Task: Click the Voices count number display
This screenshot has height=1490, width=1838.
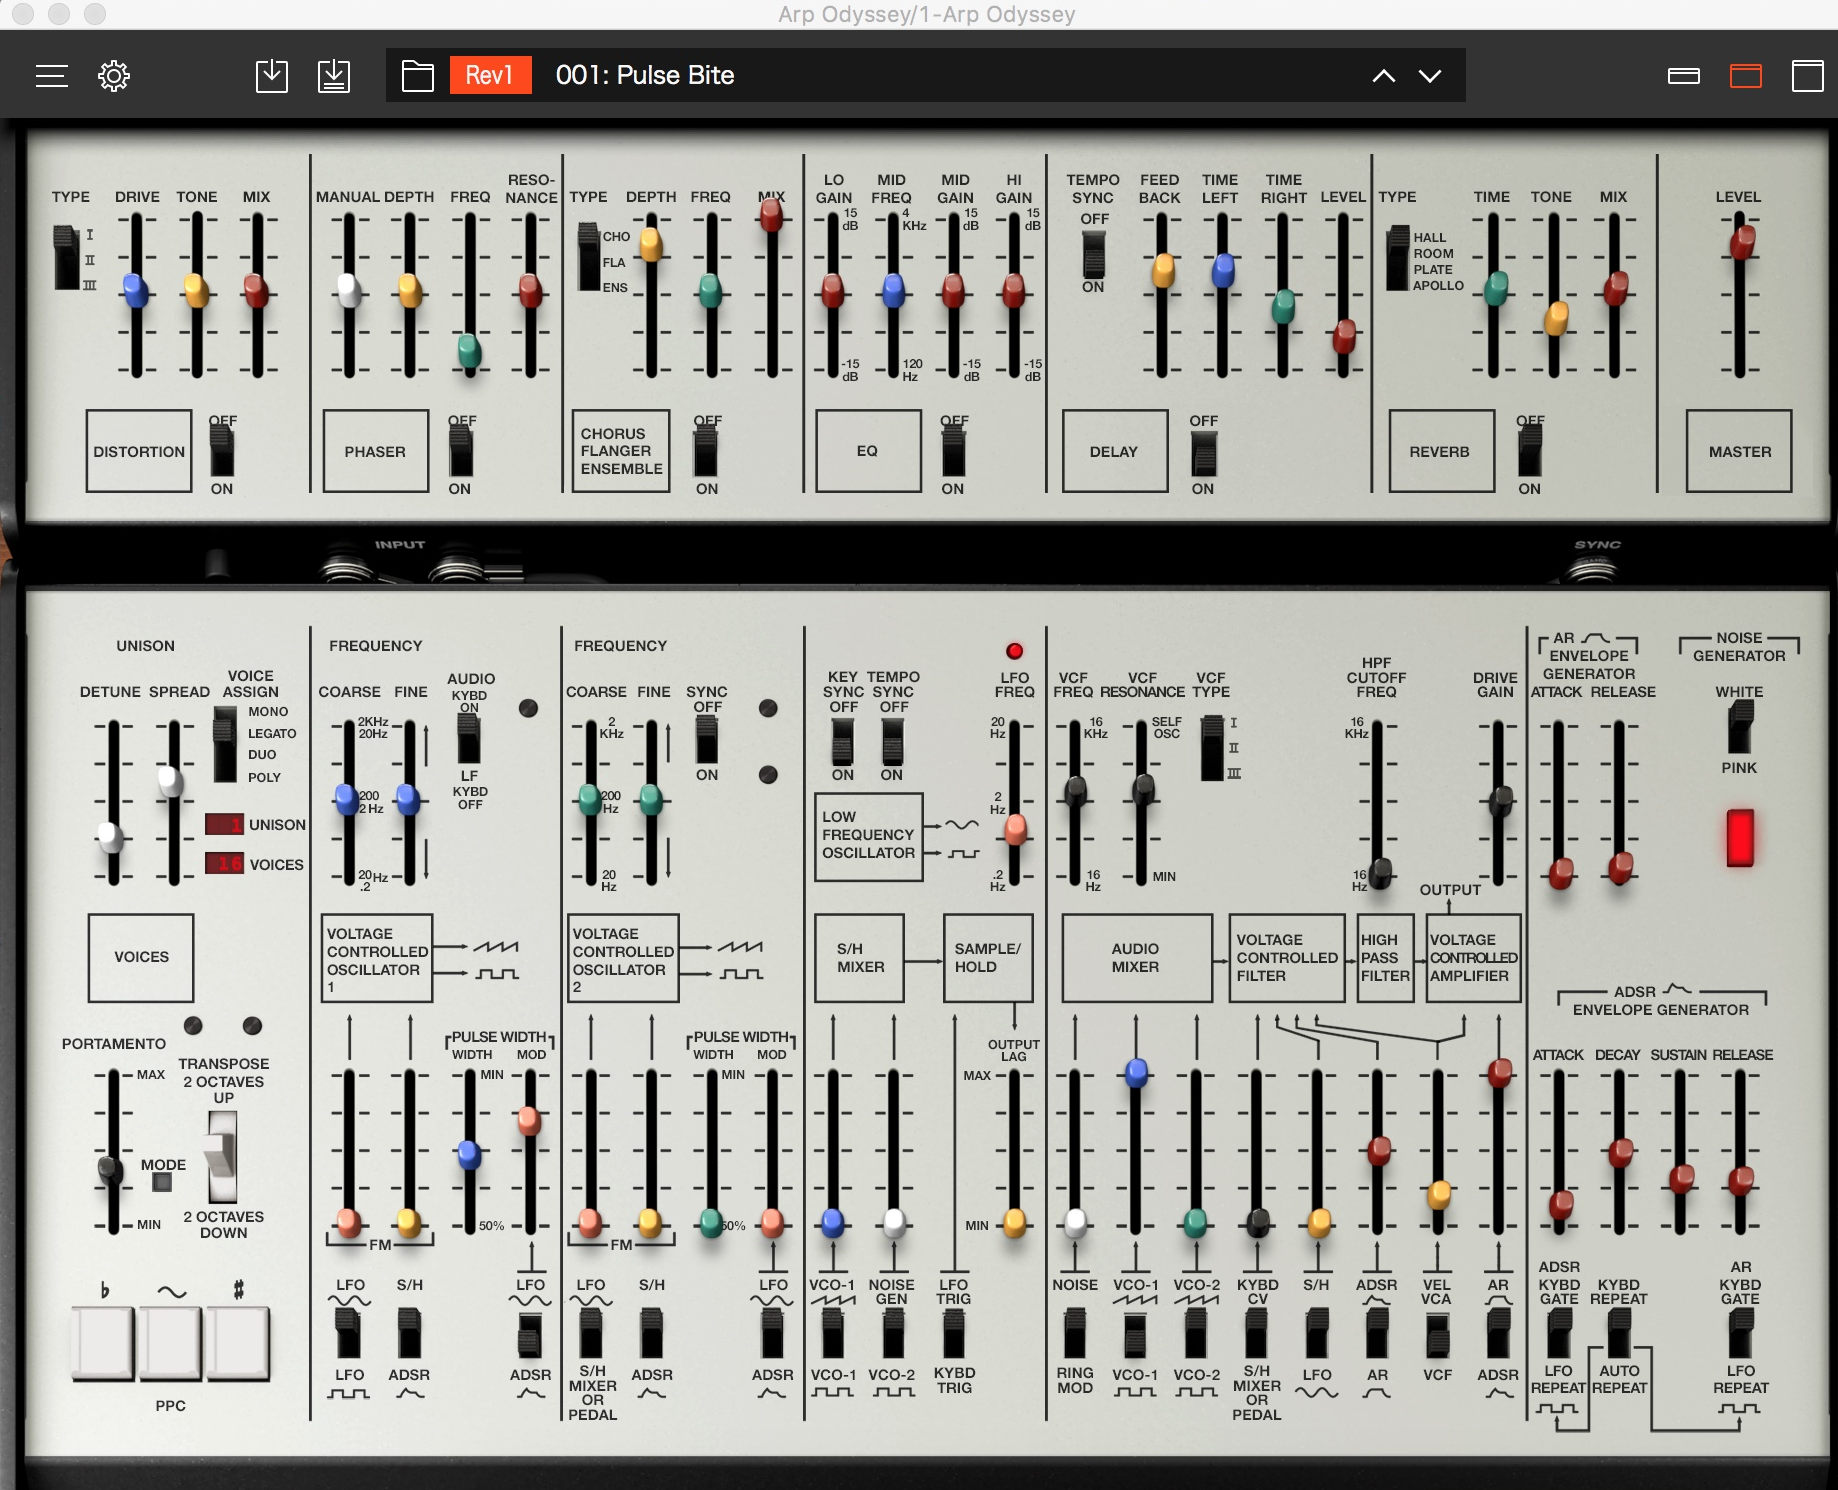Action: [x=225, y=863]
